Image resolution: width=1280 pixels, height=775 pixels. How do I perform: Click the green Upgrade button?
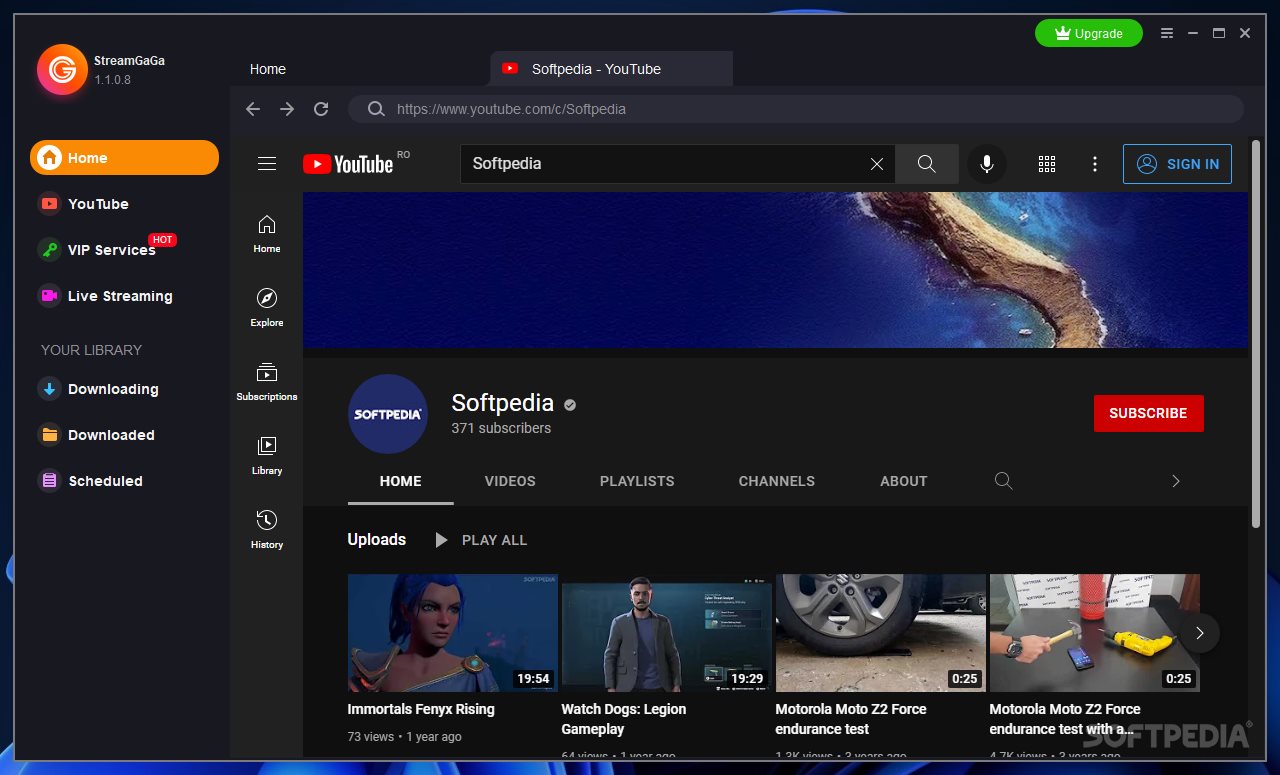[x=1088, y=33]
